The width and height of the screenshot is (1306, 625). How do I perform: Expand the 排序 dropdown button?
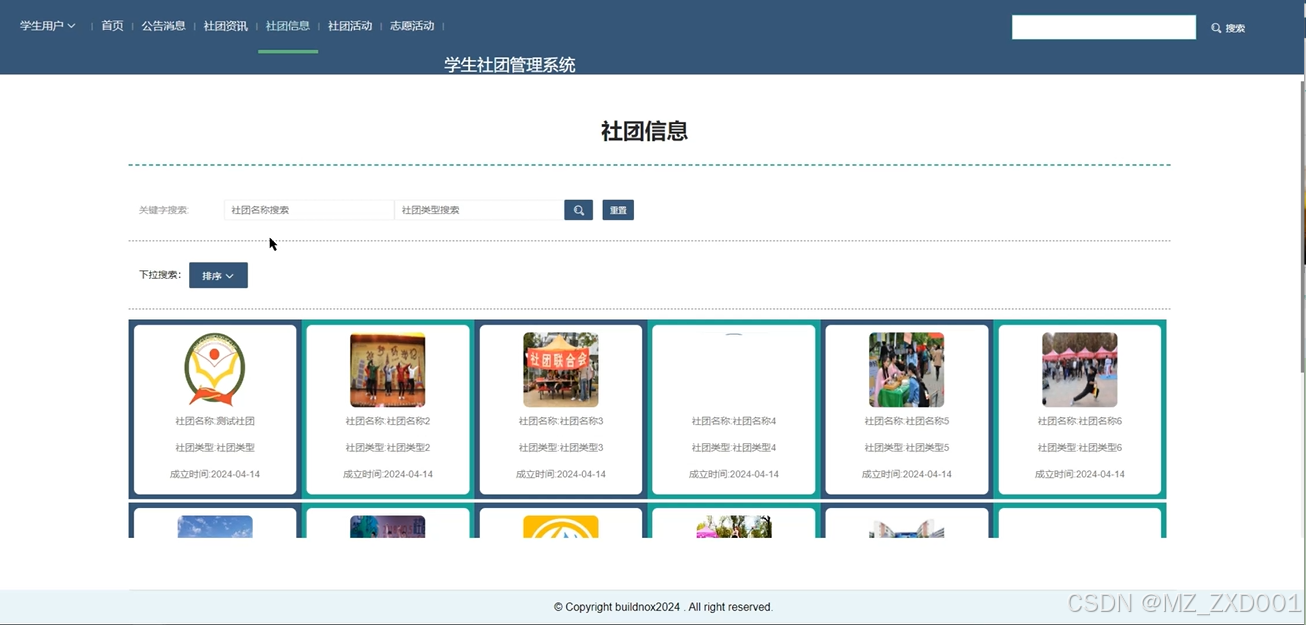(218, 275)
